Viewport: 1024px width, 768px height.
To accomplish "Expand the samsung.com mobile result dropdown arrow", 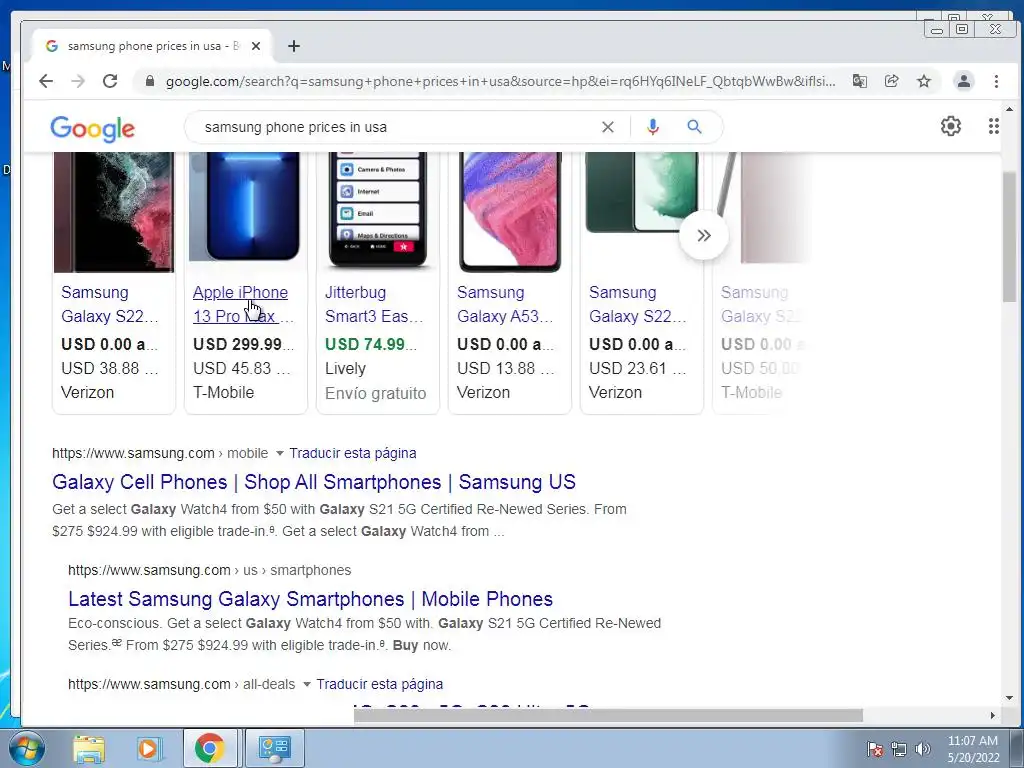I will pyautogui.click(x=280, y=453).
